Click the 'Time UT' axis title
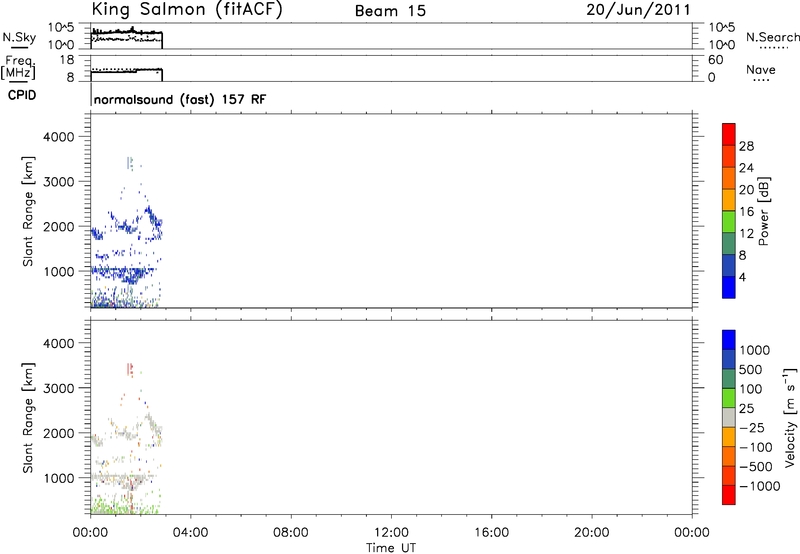The height and width of the screenshot is (554, 800). point(391,548)
